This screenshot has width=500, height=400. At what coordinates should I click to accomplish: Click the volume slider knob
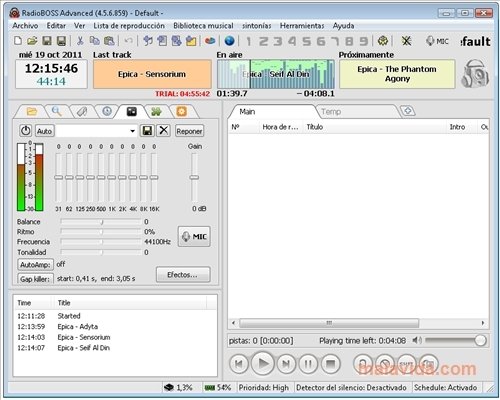(480, 340)
